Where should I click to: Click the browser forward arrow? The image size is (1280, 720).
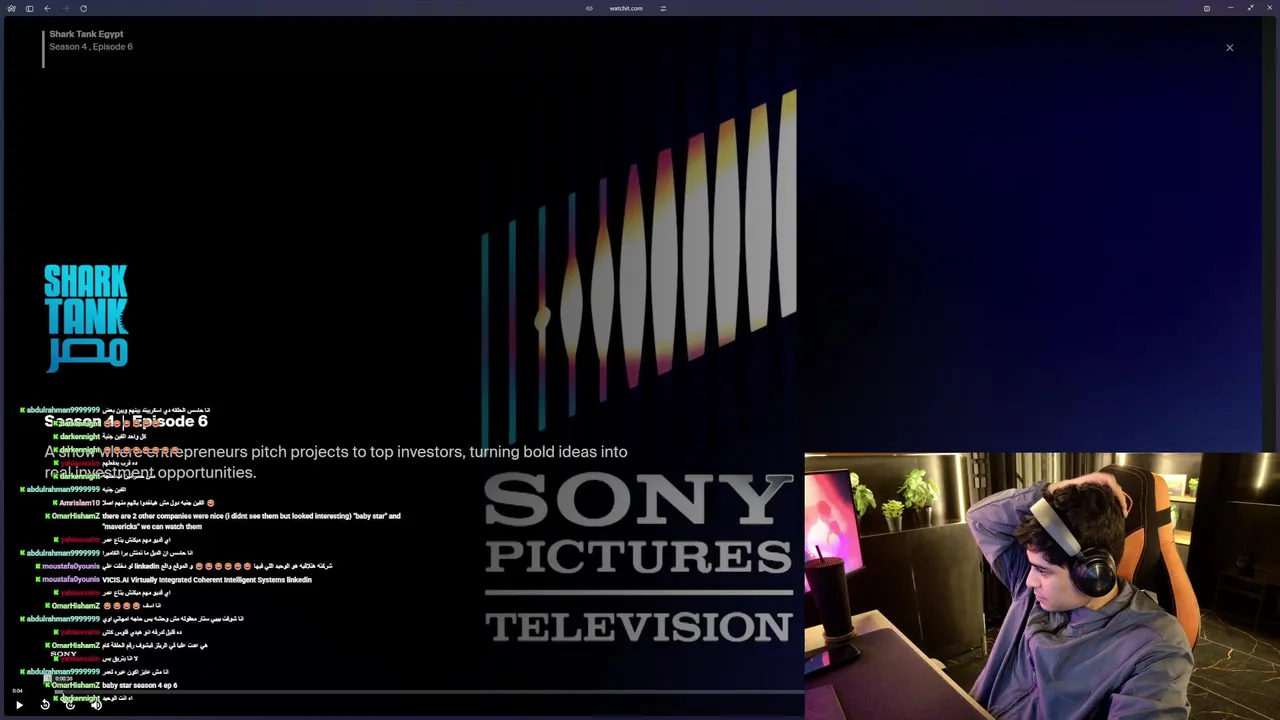(65, 8)
